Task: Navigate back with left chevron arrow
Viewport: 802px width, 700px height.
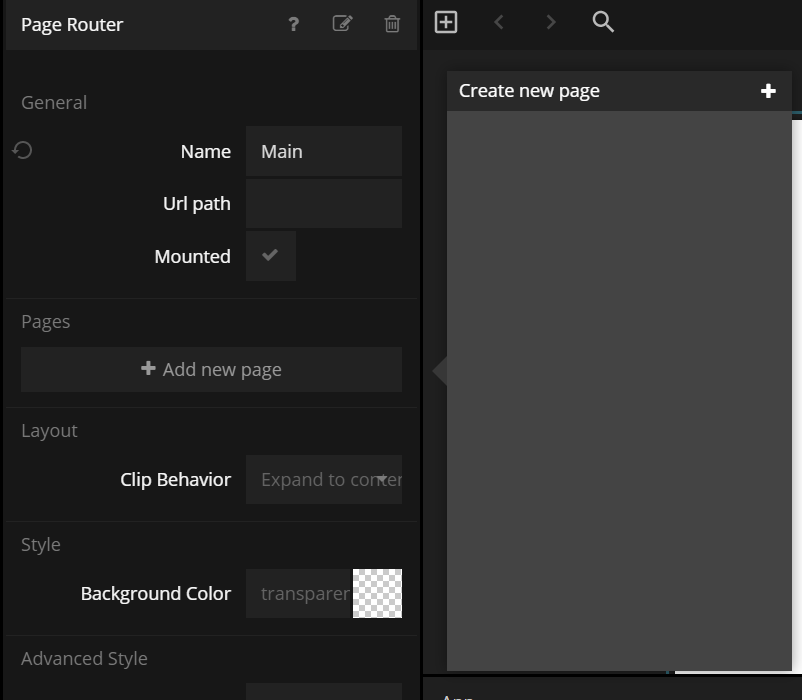Action: click(499, 22)
